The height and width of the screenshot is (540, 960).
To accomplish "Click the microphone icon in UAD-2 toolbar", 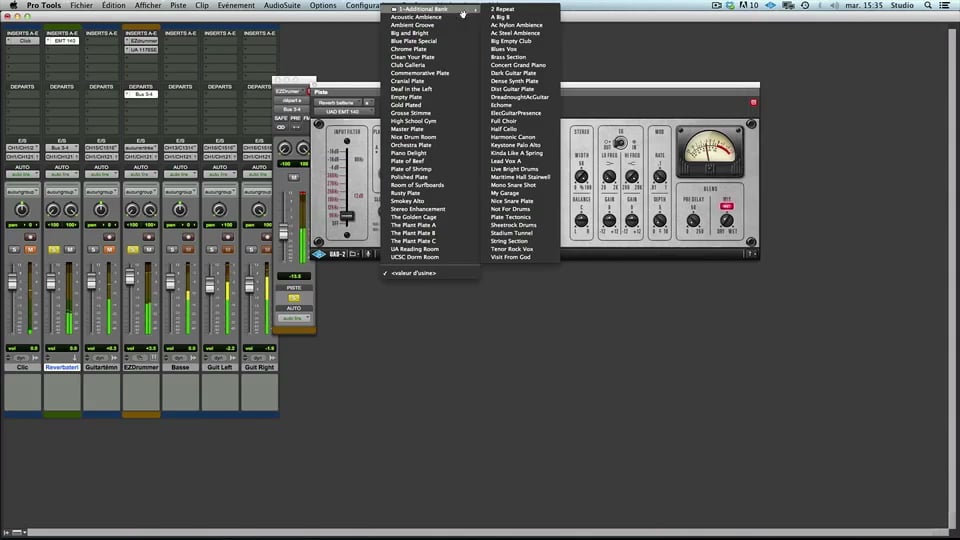I will pos(368,254).
